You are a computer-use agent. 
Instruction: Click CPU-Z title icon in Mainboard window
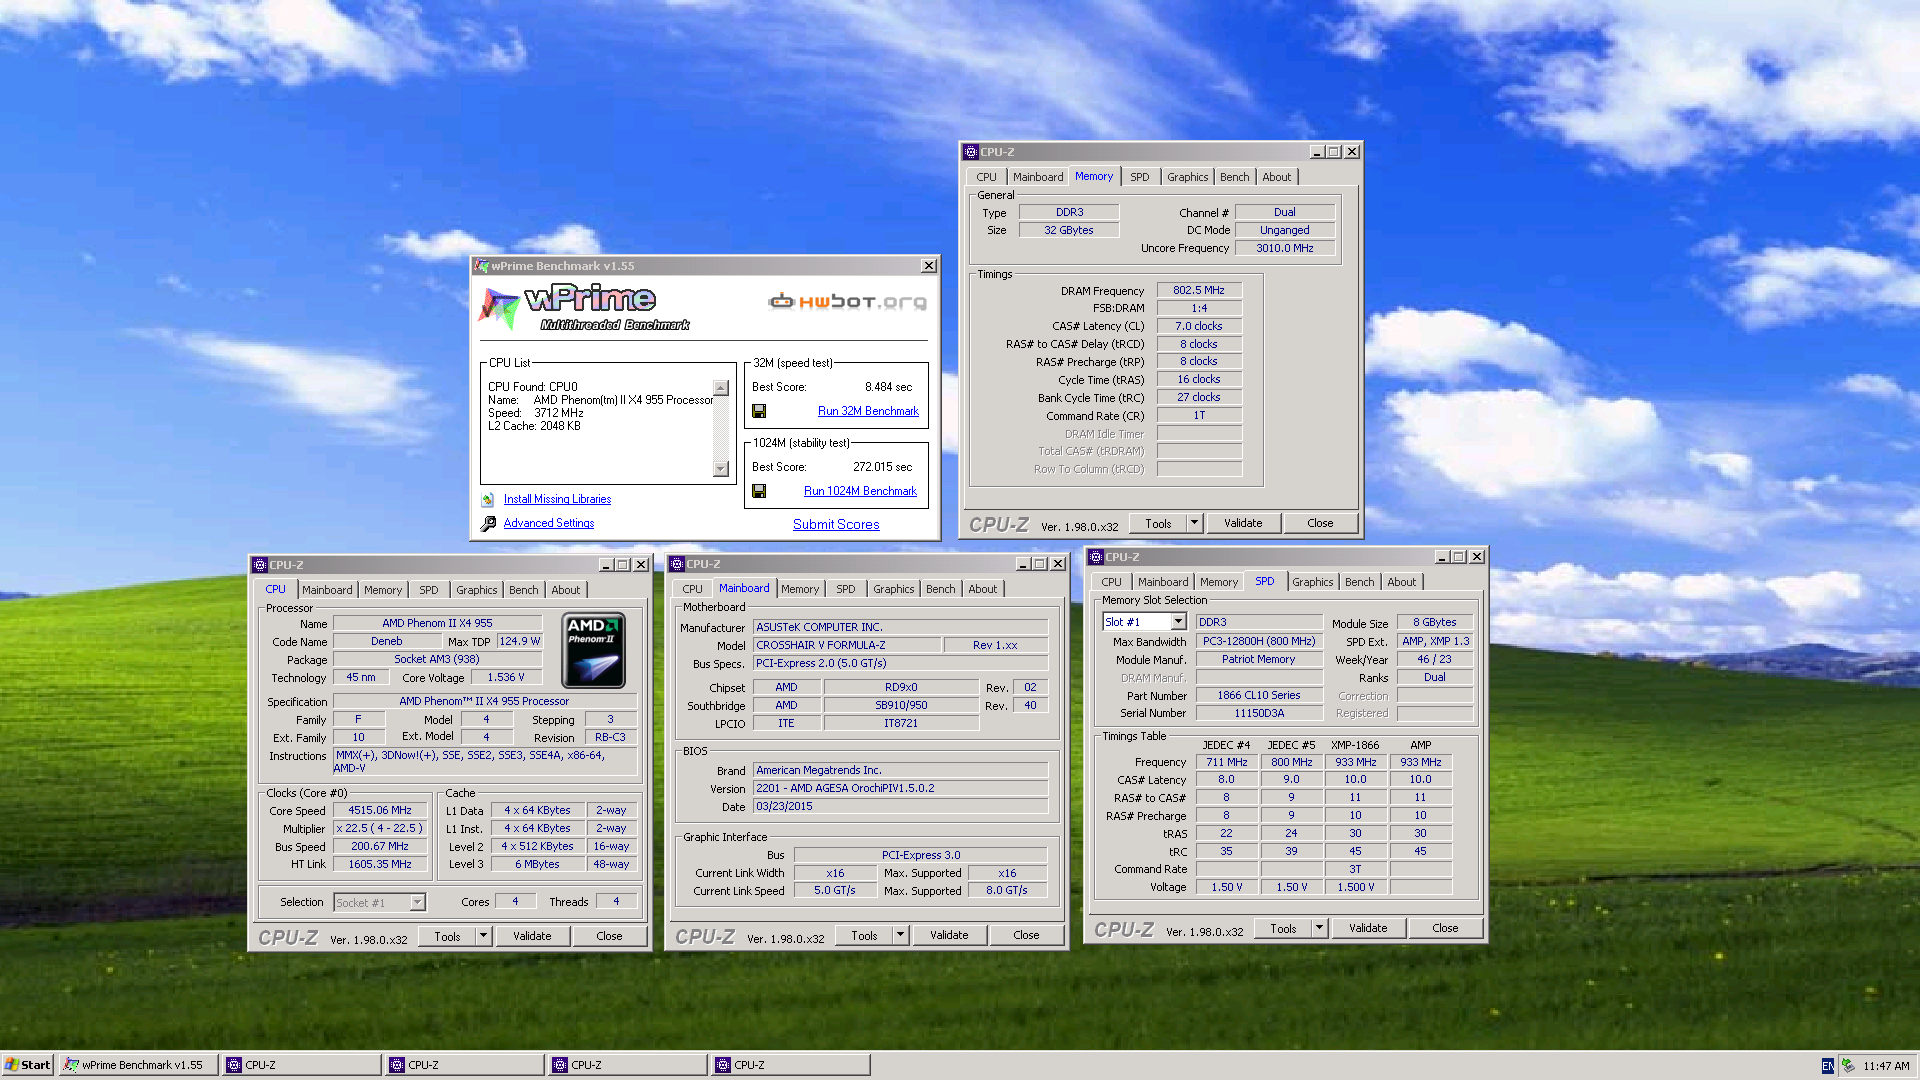coord(677,564)
